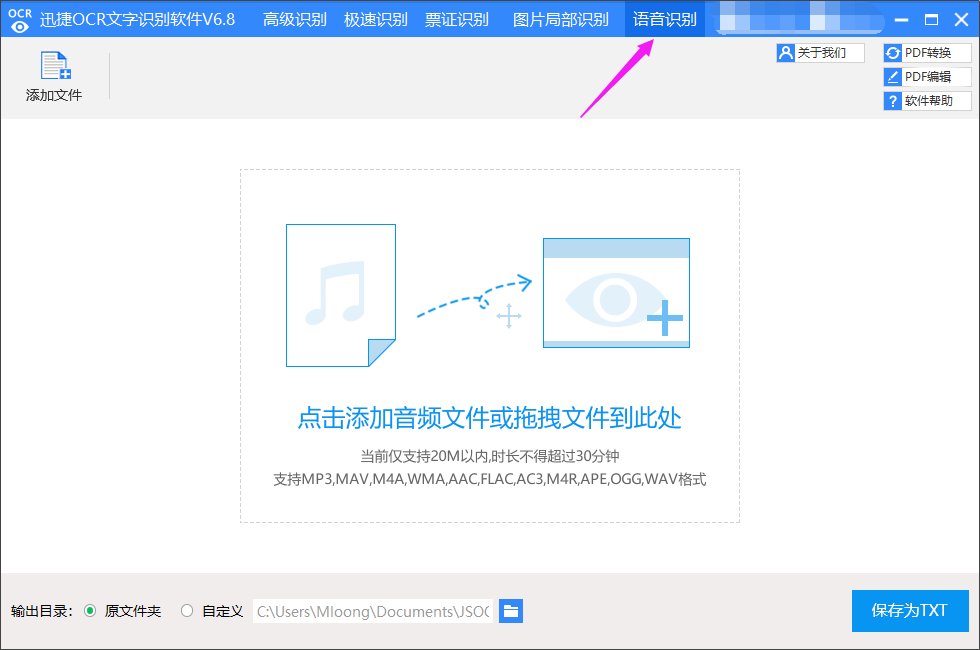The height and width of the screenshot is (650, 980).
Task: Switch to the 高级识别 tab
Action: point(293,18)
